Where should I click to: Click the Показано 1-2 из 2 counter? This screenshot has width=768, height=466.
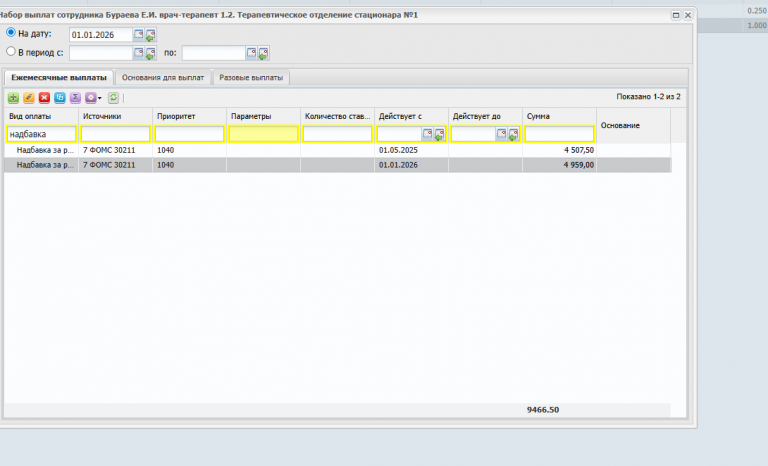(648, 97)
